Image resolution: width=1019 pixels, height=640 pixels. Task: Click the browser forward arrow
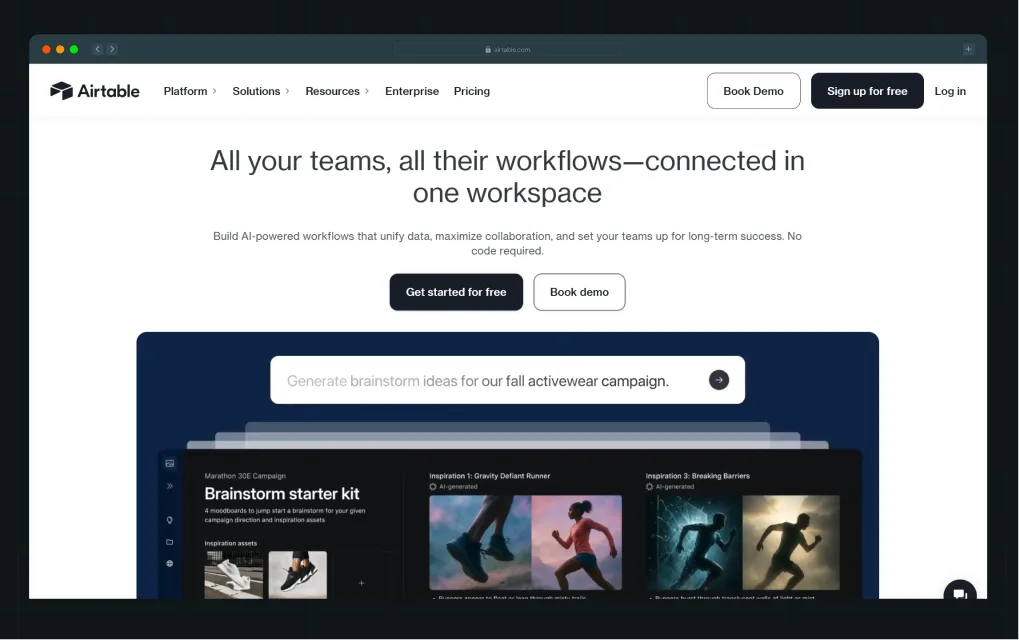[112, 49]
